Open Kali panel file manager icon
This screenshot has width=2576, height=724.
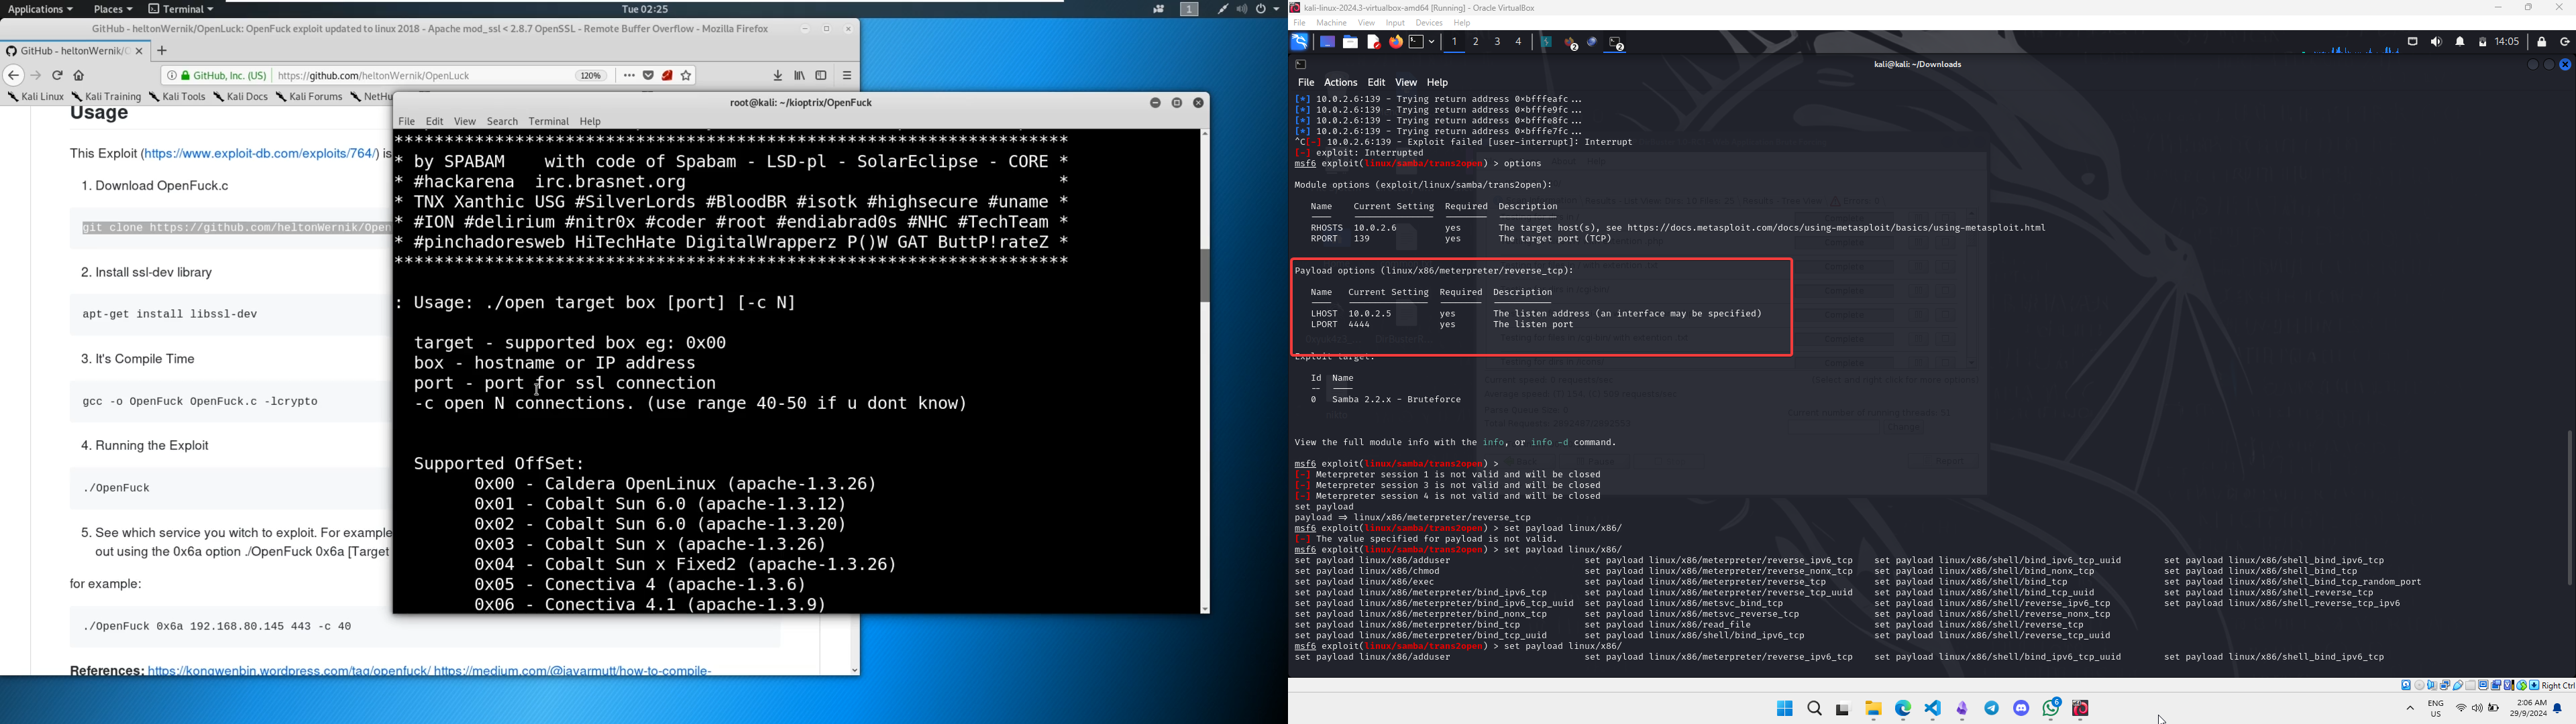(1350, 43)
